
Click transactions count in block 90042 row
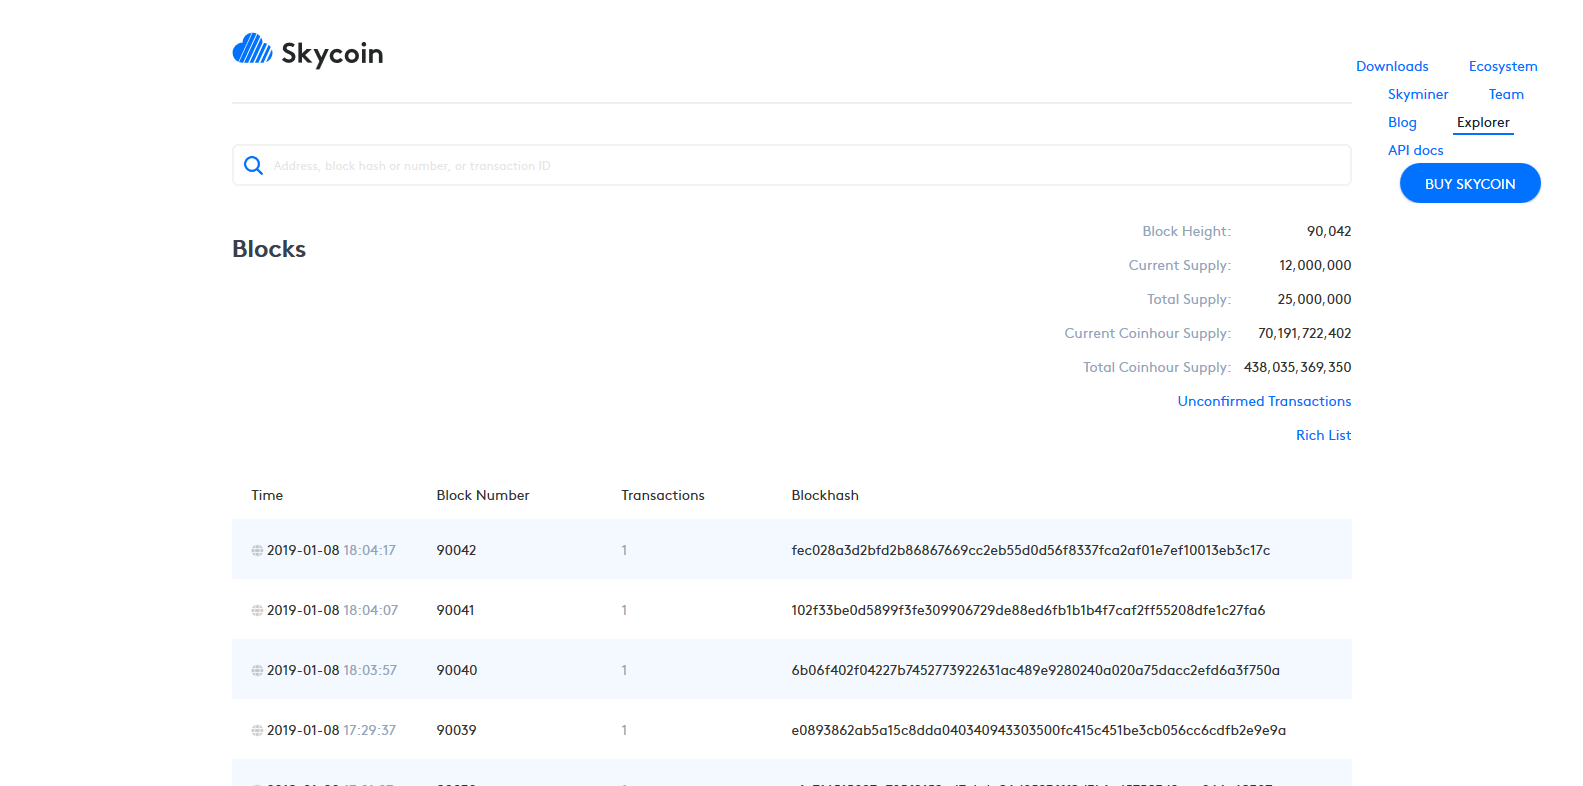(624, 550)
